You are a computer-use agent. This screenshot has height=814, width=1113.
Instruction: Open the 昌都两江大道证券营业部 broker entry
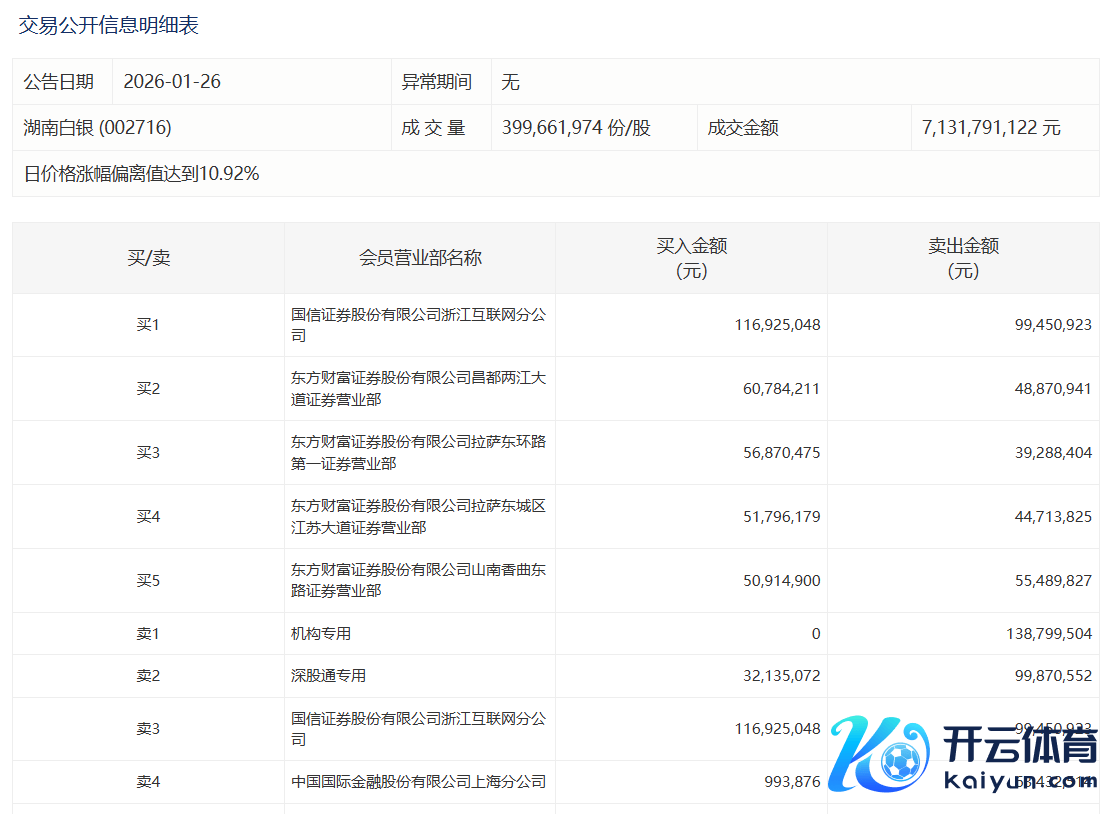coord(418,389)
